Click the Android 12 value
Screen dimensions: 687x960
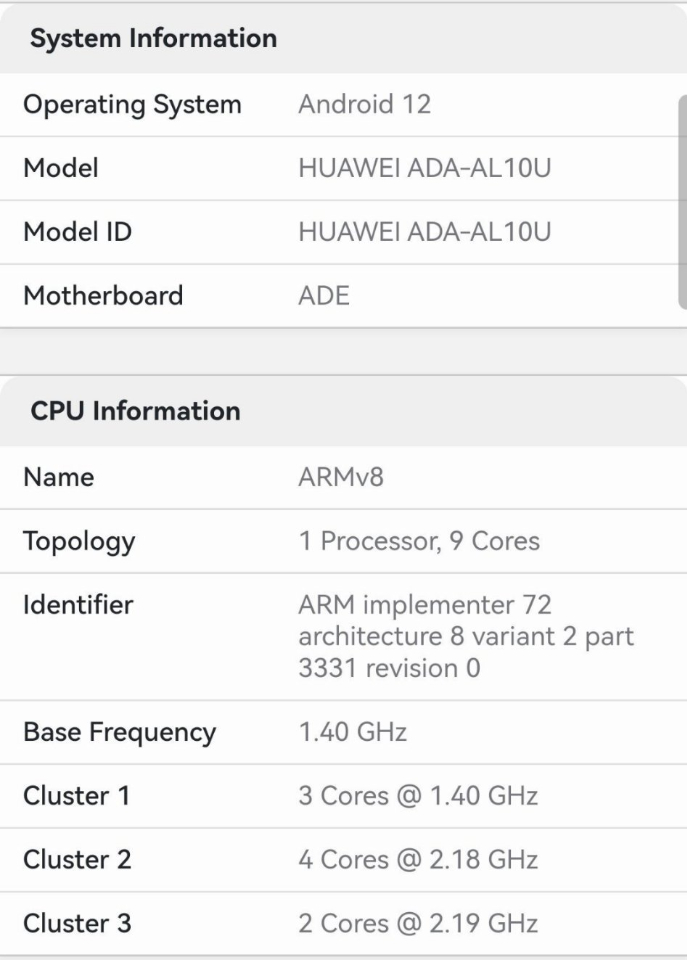pos(364,104)
